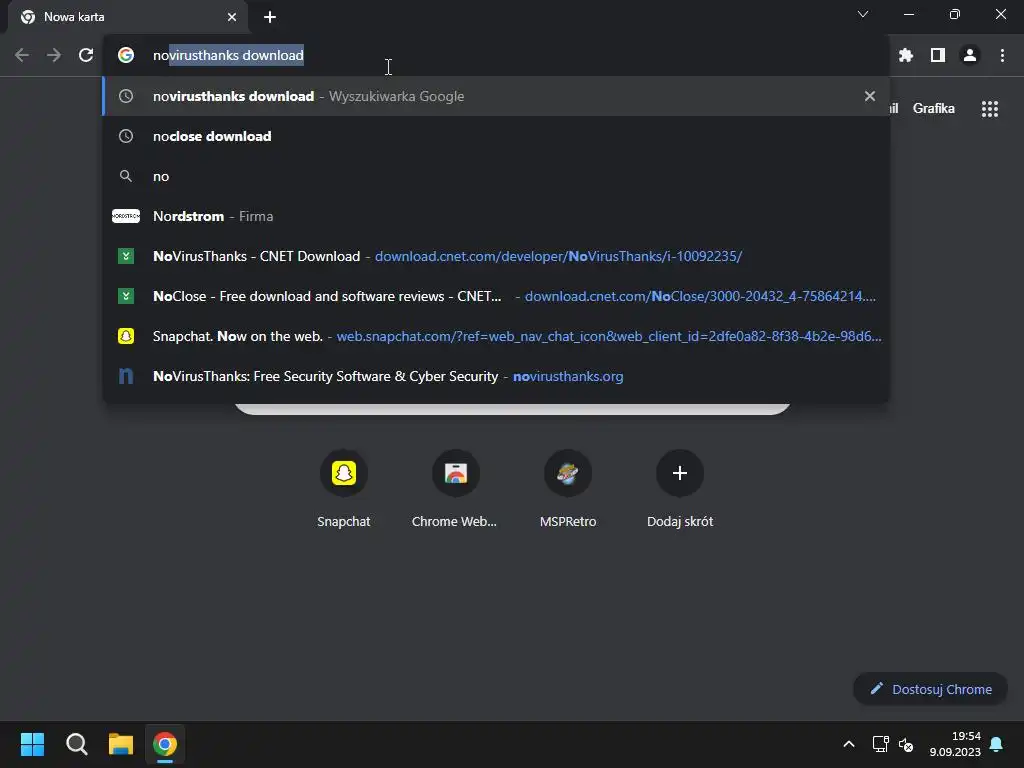Screen dimensions: 1024x768
Task: Open the Chrome Web Store shortcut
Action: point(455,488)
